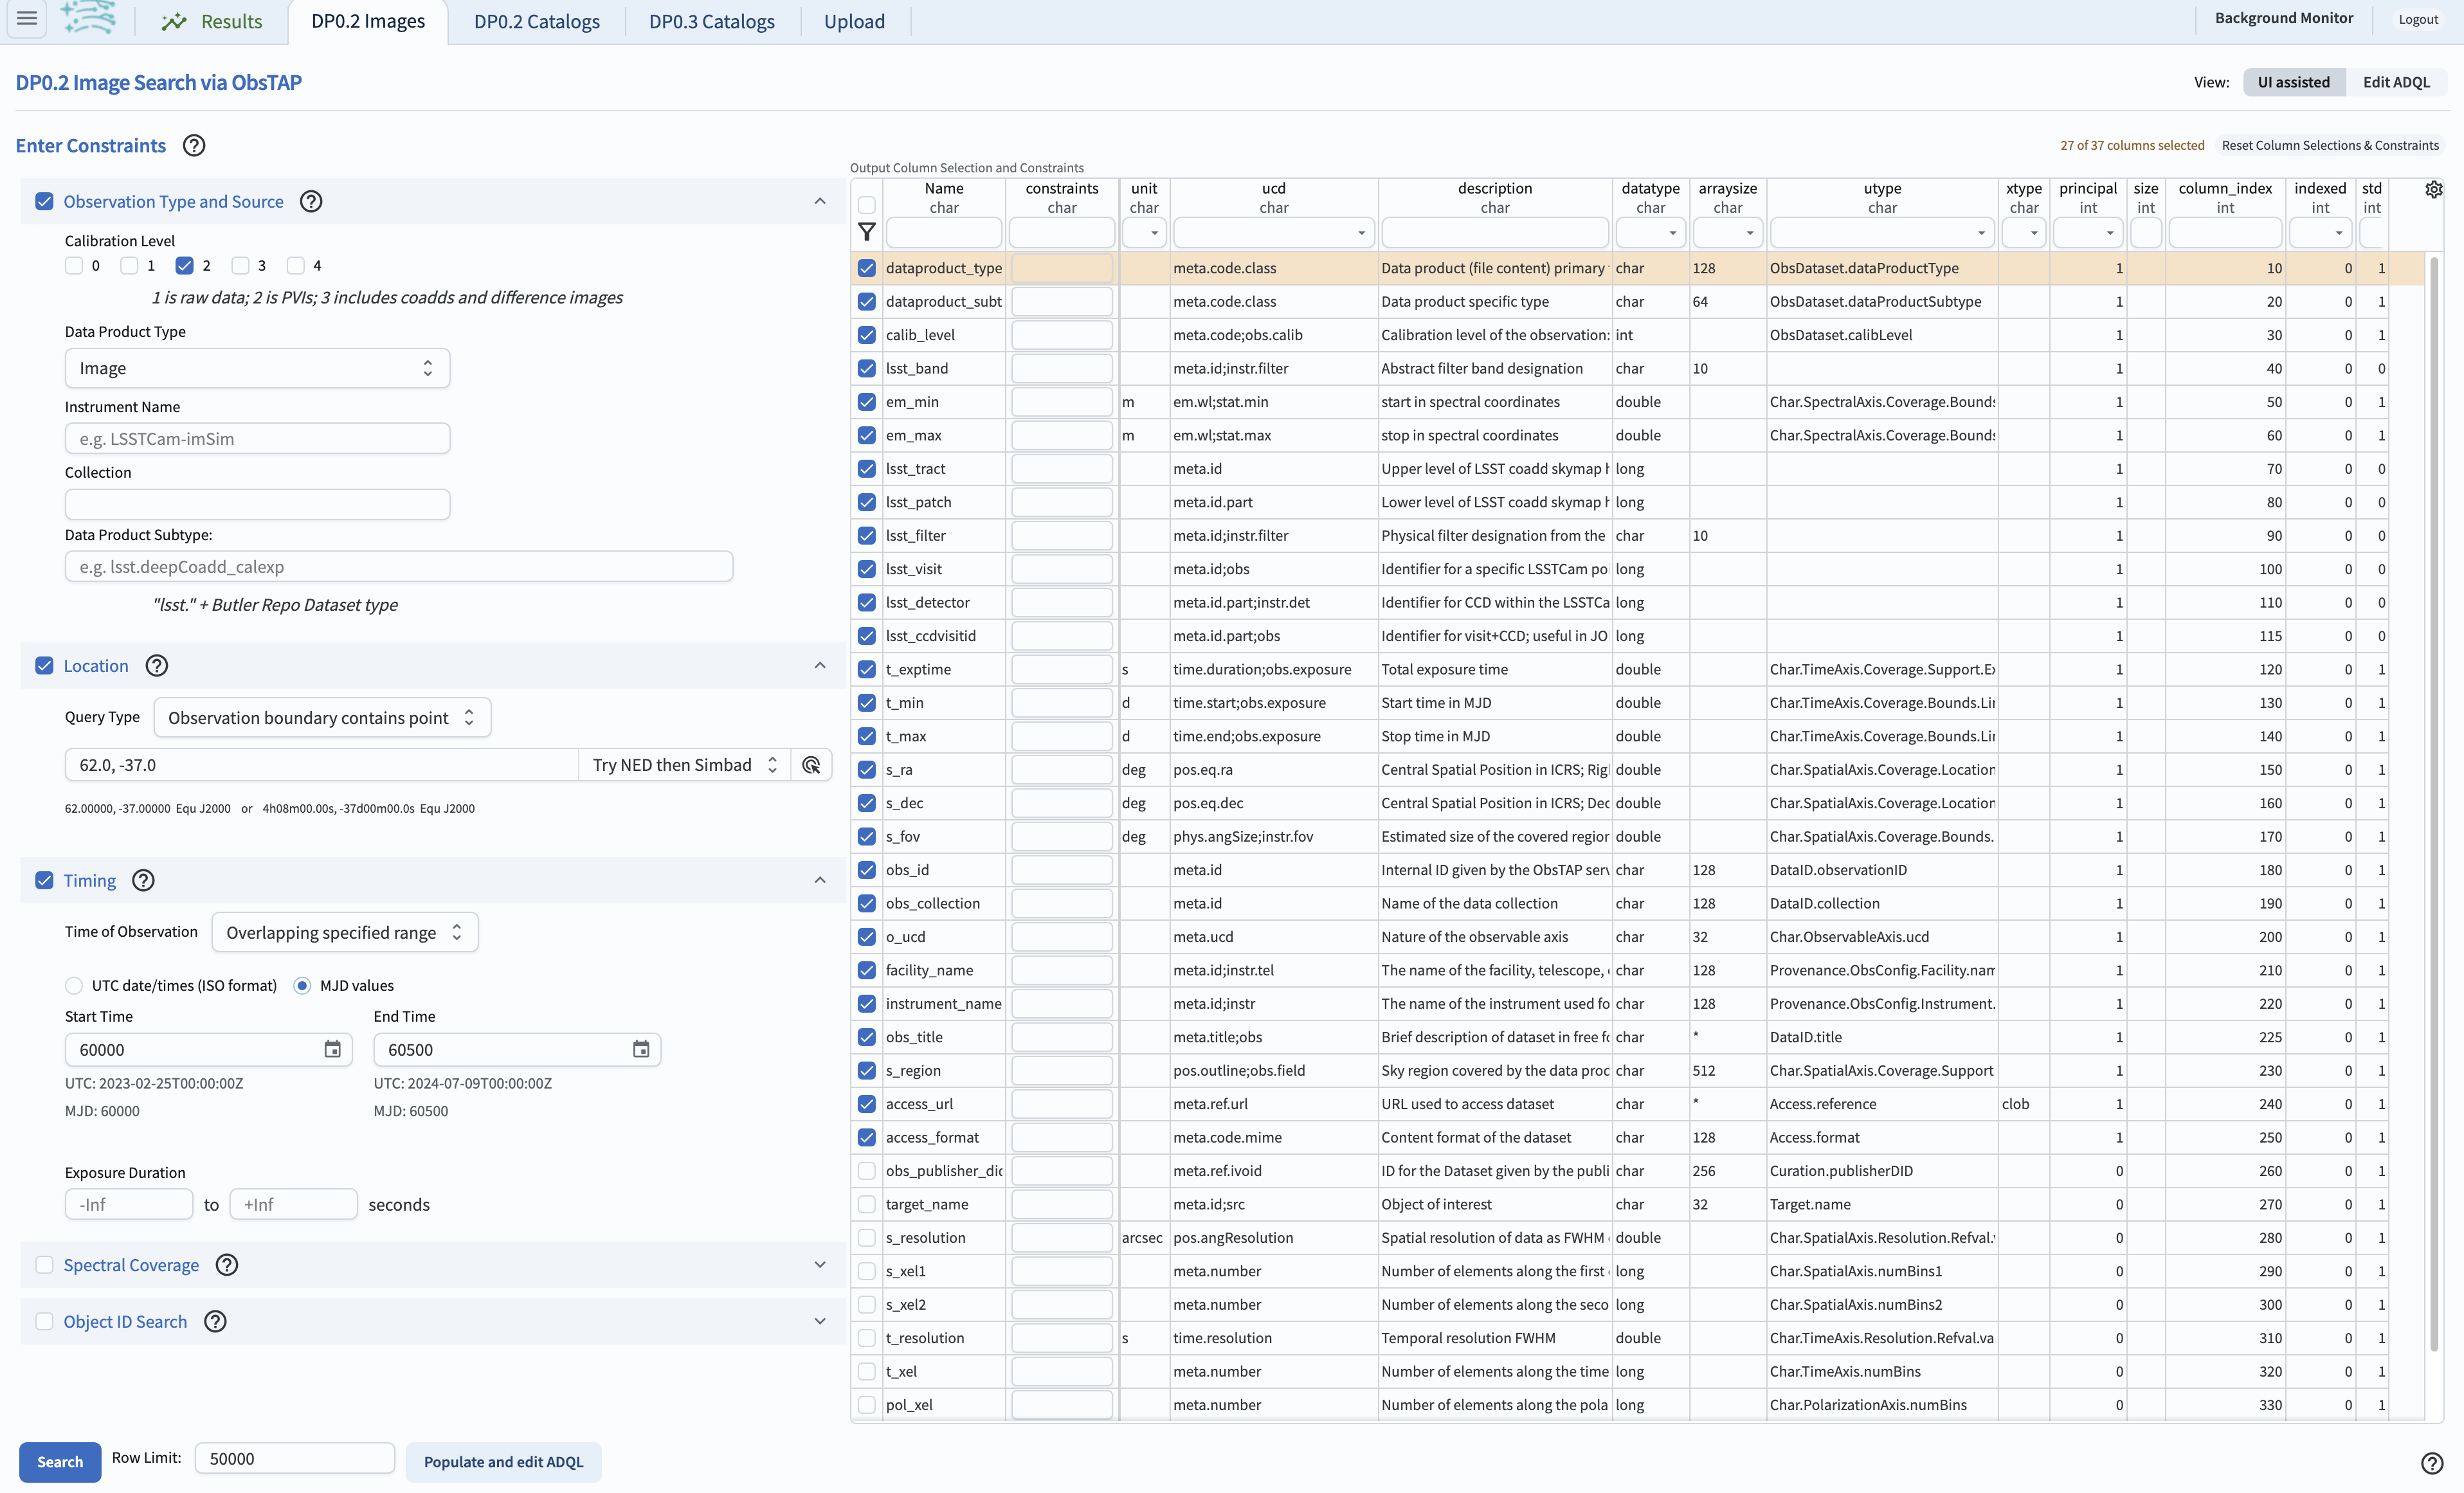The width and height of the screenshot is (2464, 1493).
Task: Switch to the Upload tab
Action: (854, 21)
